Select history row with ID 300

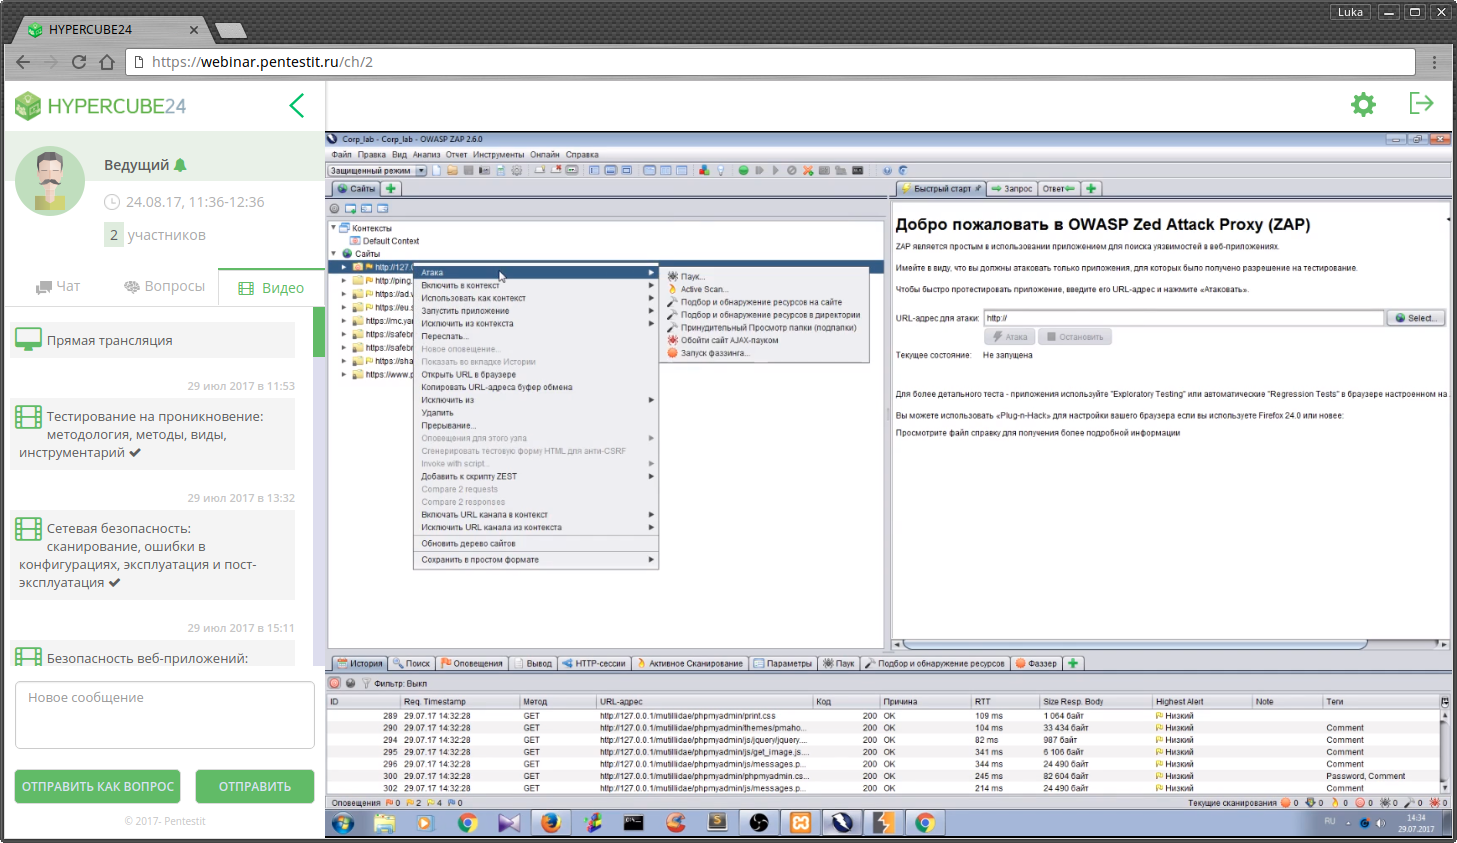[x=884, y=776]
